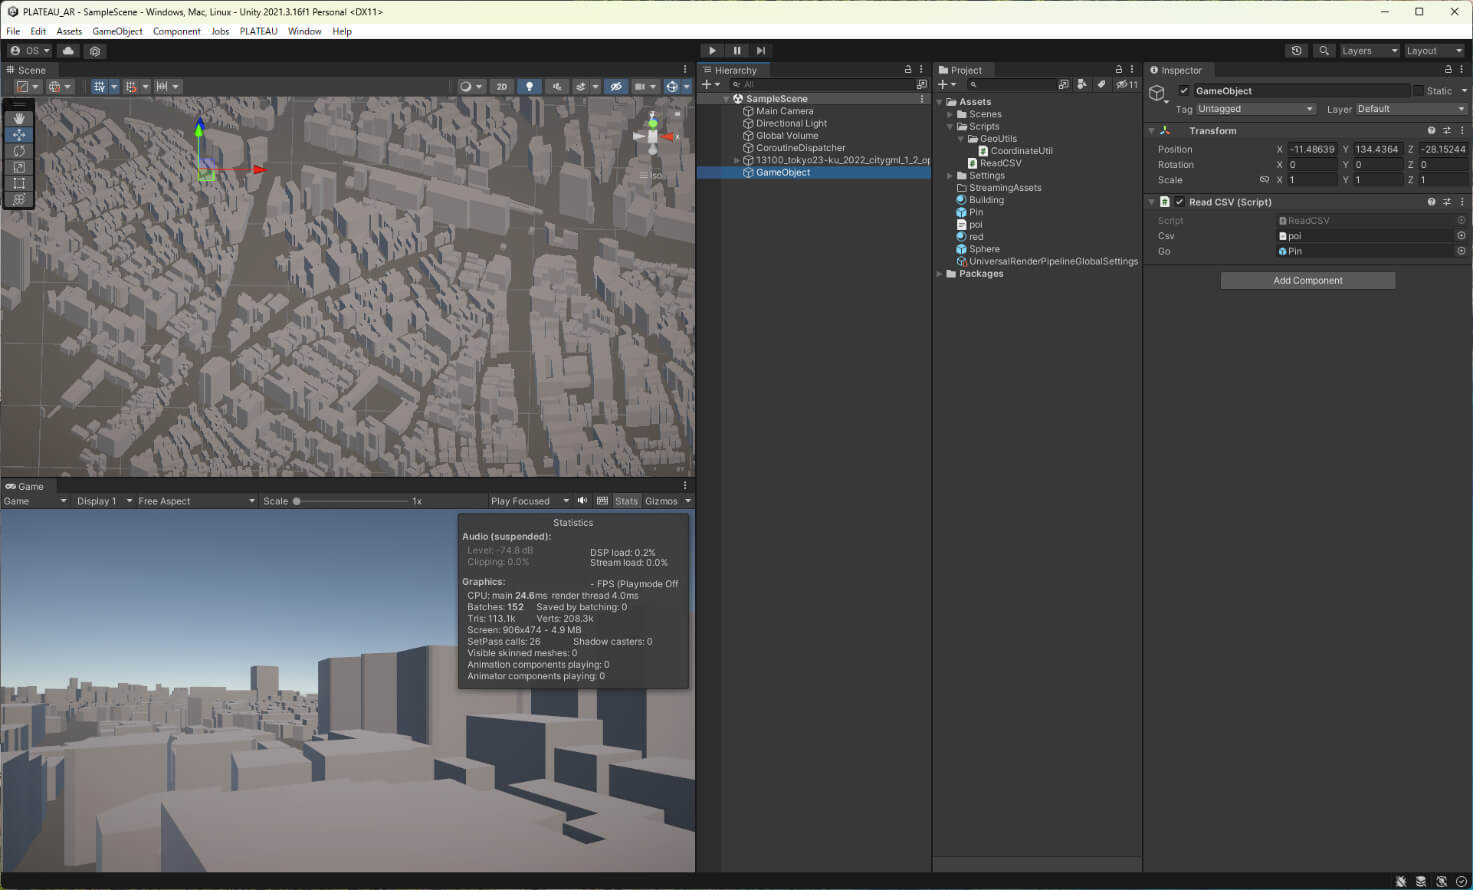Expand 13100_tokyo23-ku citygml object
Image resolution: width=1473 pixels, height=890 pixels.
(737, 160)
